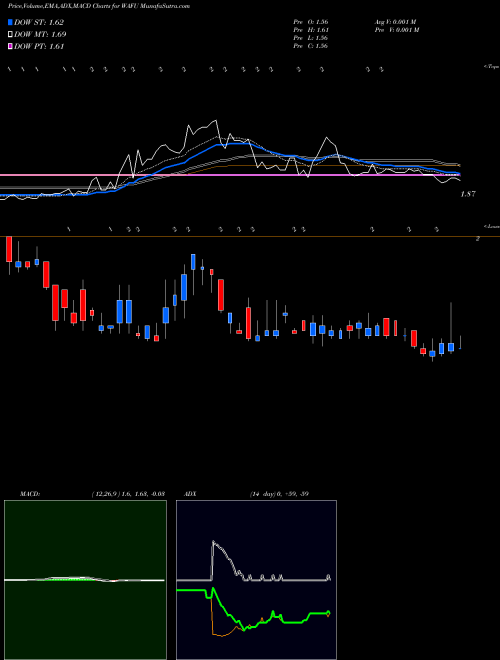Click the magenta DOW PT legend swatch
The height and width of the screenshot is (660, 500).
pyautogui.click(x=10, y=46)
